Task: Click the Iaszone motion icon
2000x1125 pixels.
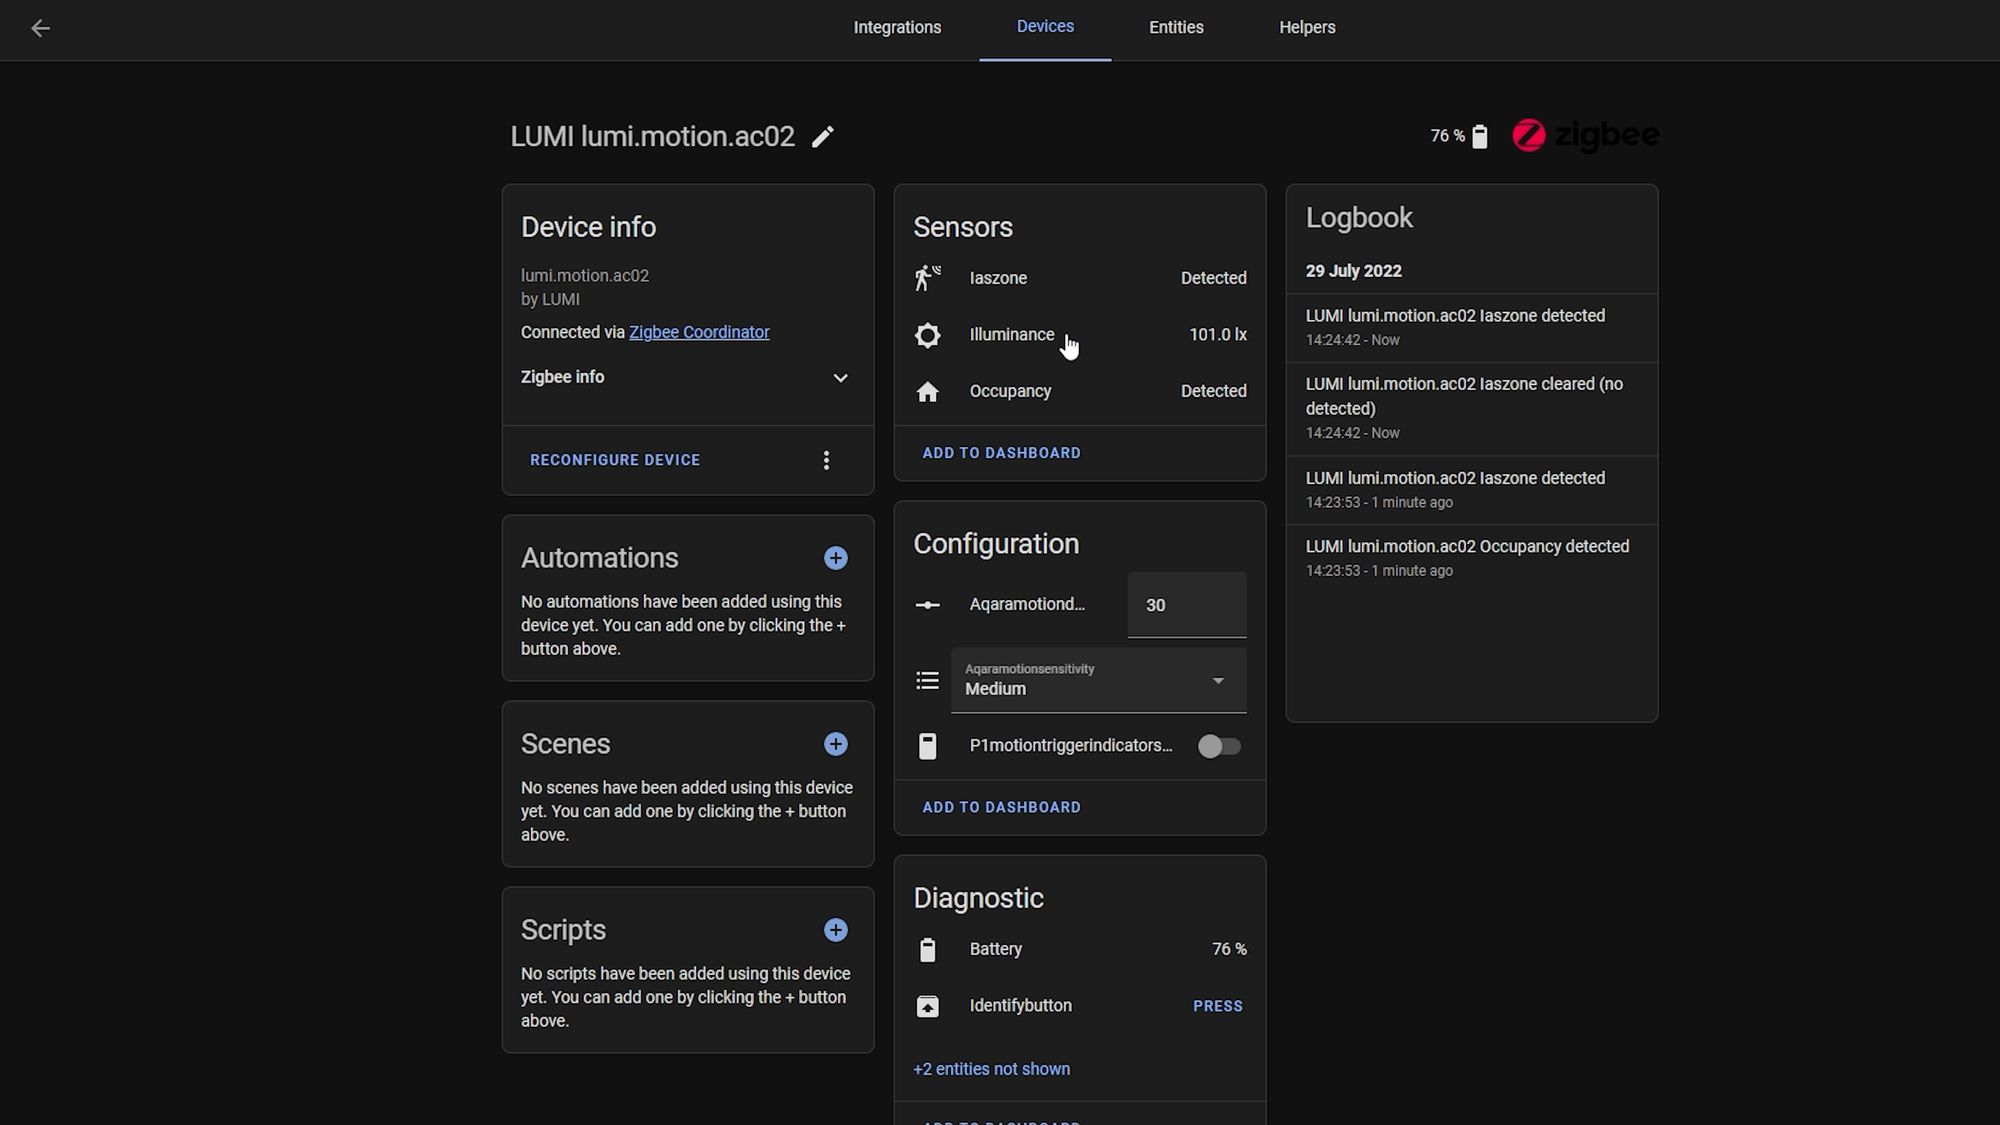Action: point(928,278)
